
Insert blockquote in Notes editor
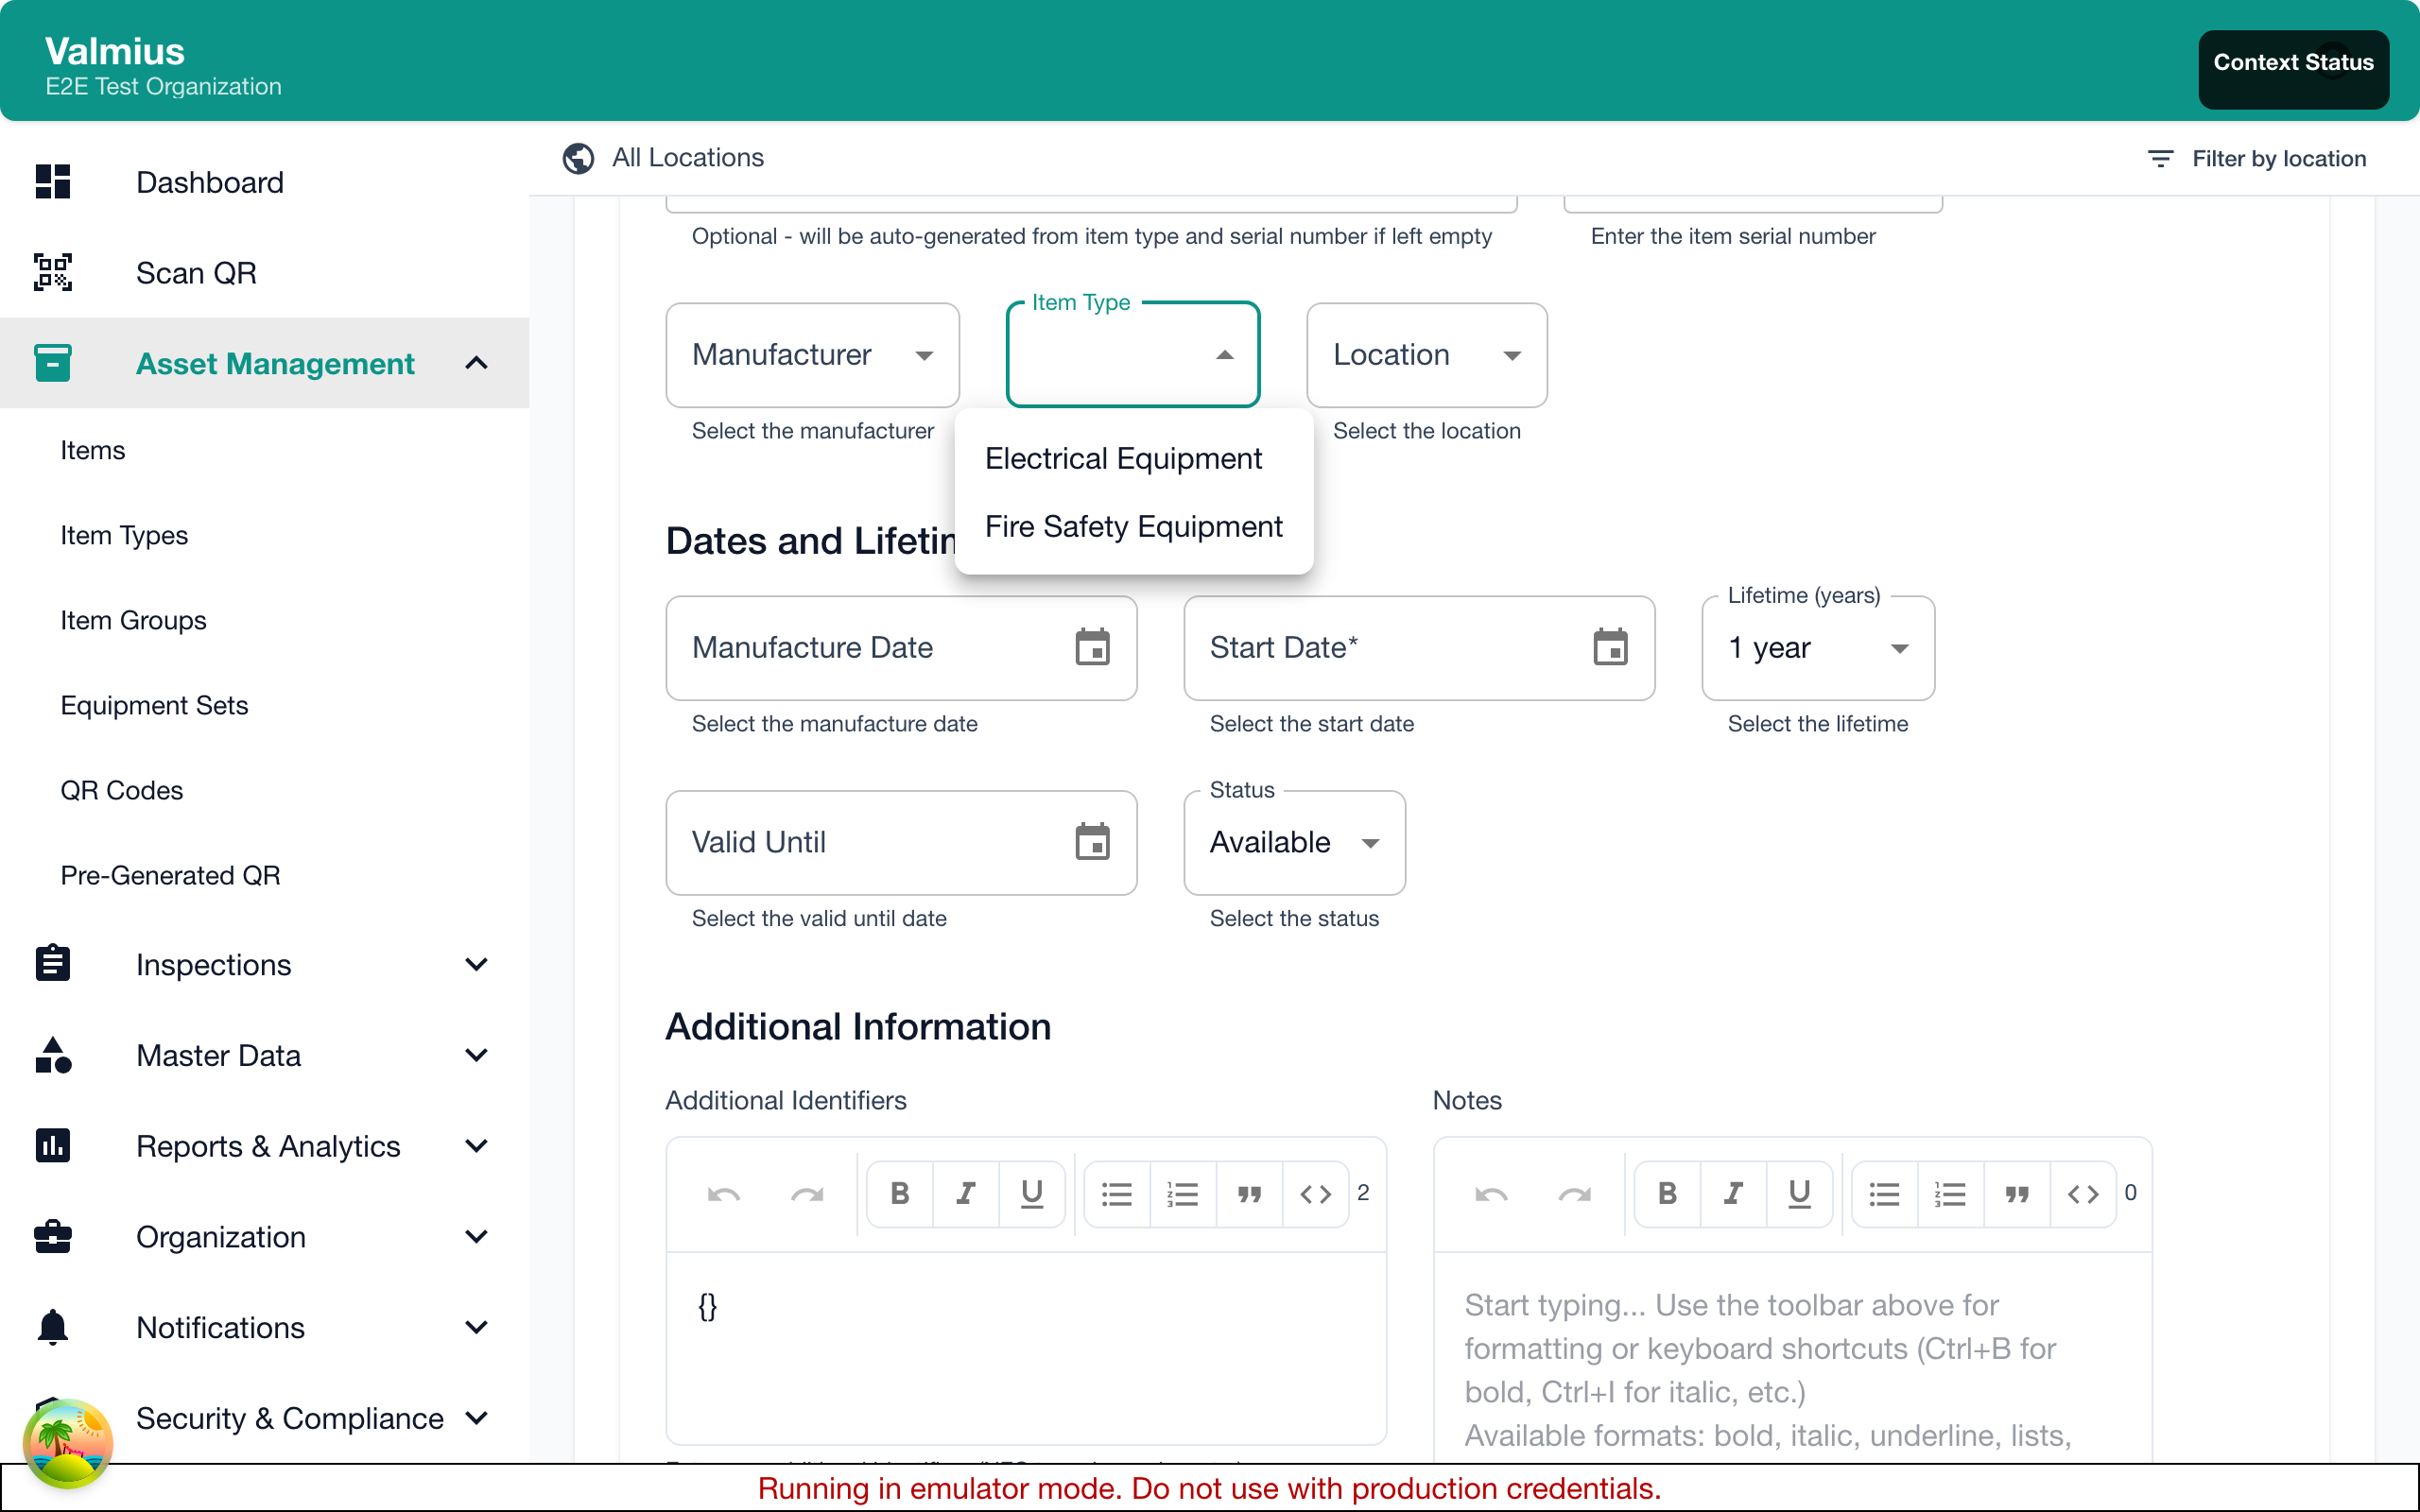pos(2016,1194)
